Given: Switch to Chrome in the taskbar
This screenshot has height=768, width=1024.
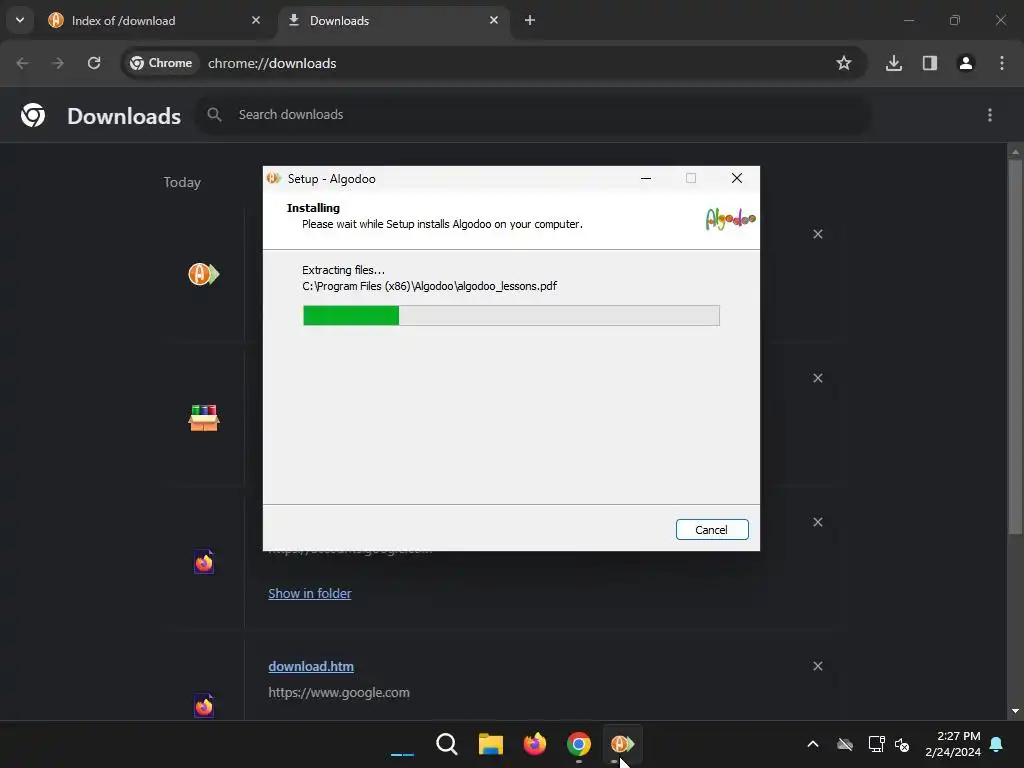Looking at the screenshot, I should [x=579, y=744].
